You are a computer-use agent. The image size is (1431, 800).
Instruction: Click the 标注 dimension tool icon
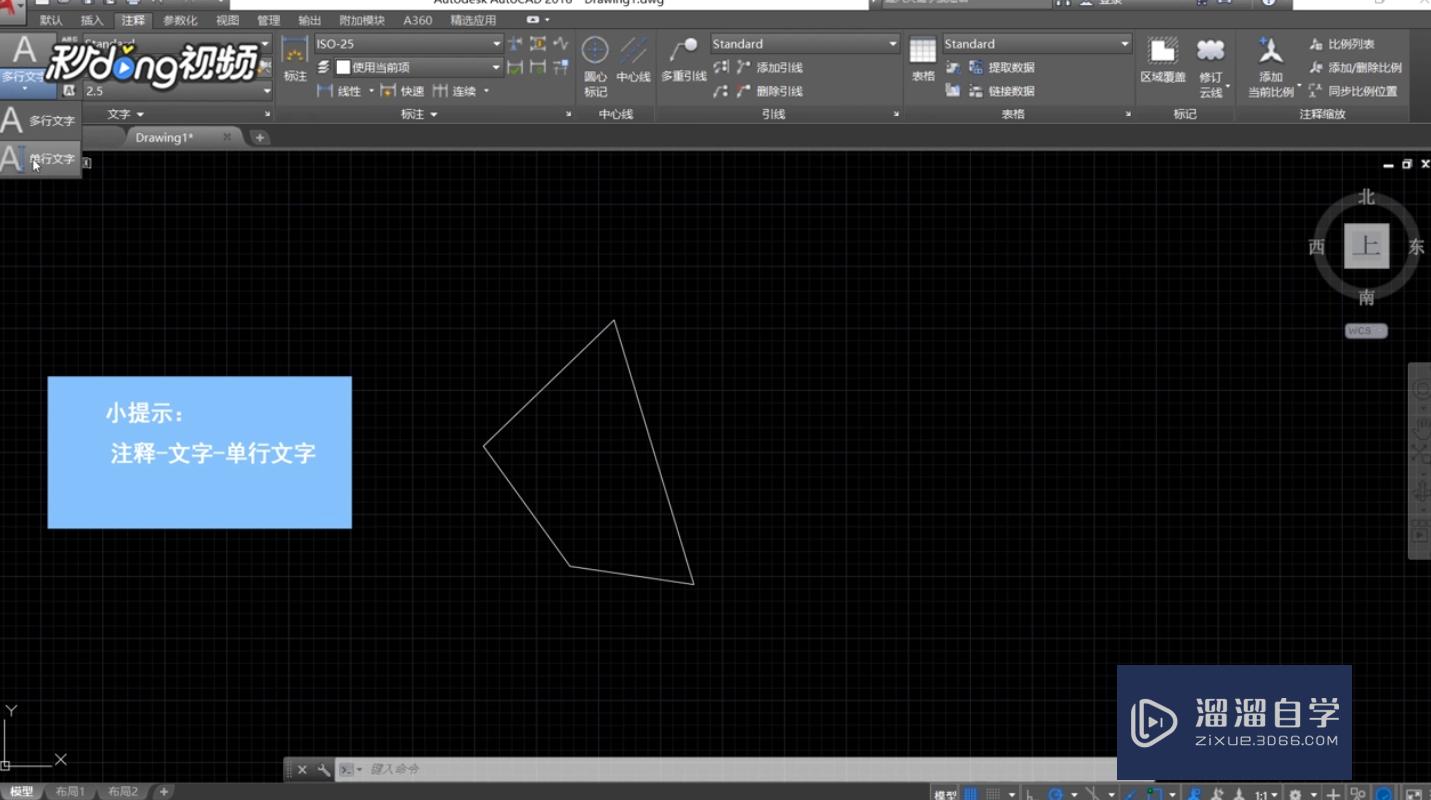(295, 60)
